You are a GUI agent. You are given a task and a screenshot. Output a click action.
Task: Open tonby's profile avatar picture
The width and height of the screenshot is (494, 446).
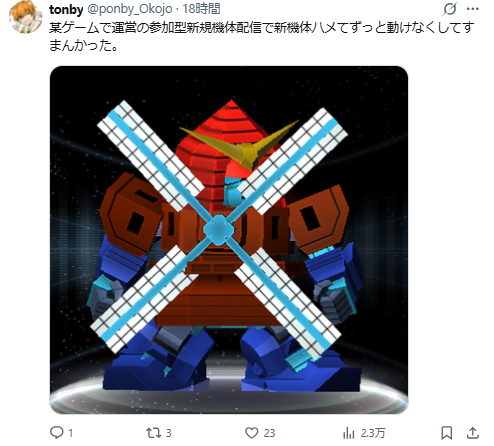[x=25, y=17]
